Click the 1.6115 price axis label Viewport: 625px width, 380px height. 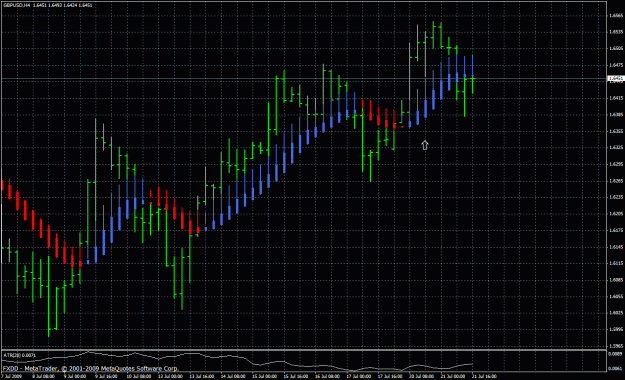pos(616,263)
